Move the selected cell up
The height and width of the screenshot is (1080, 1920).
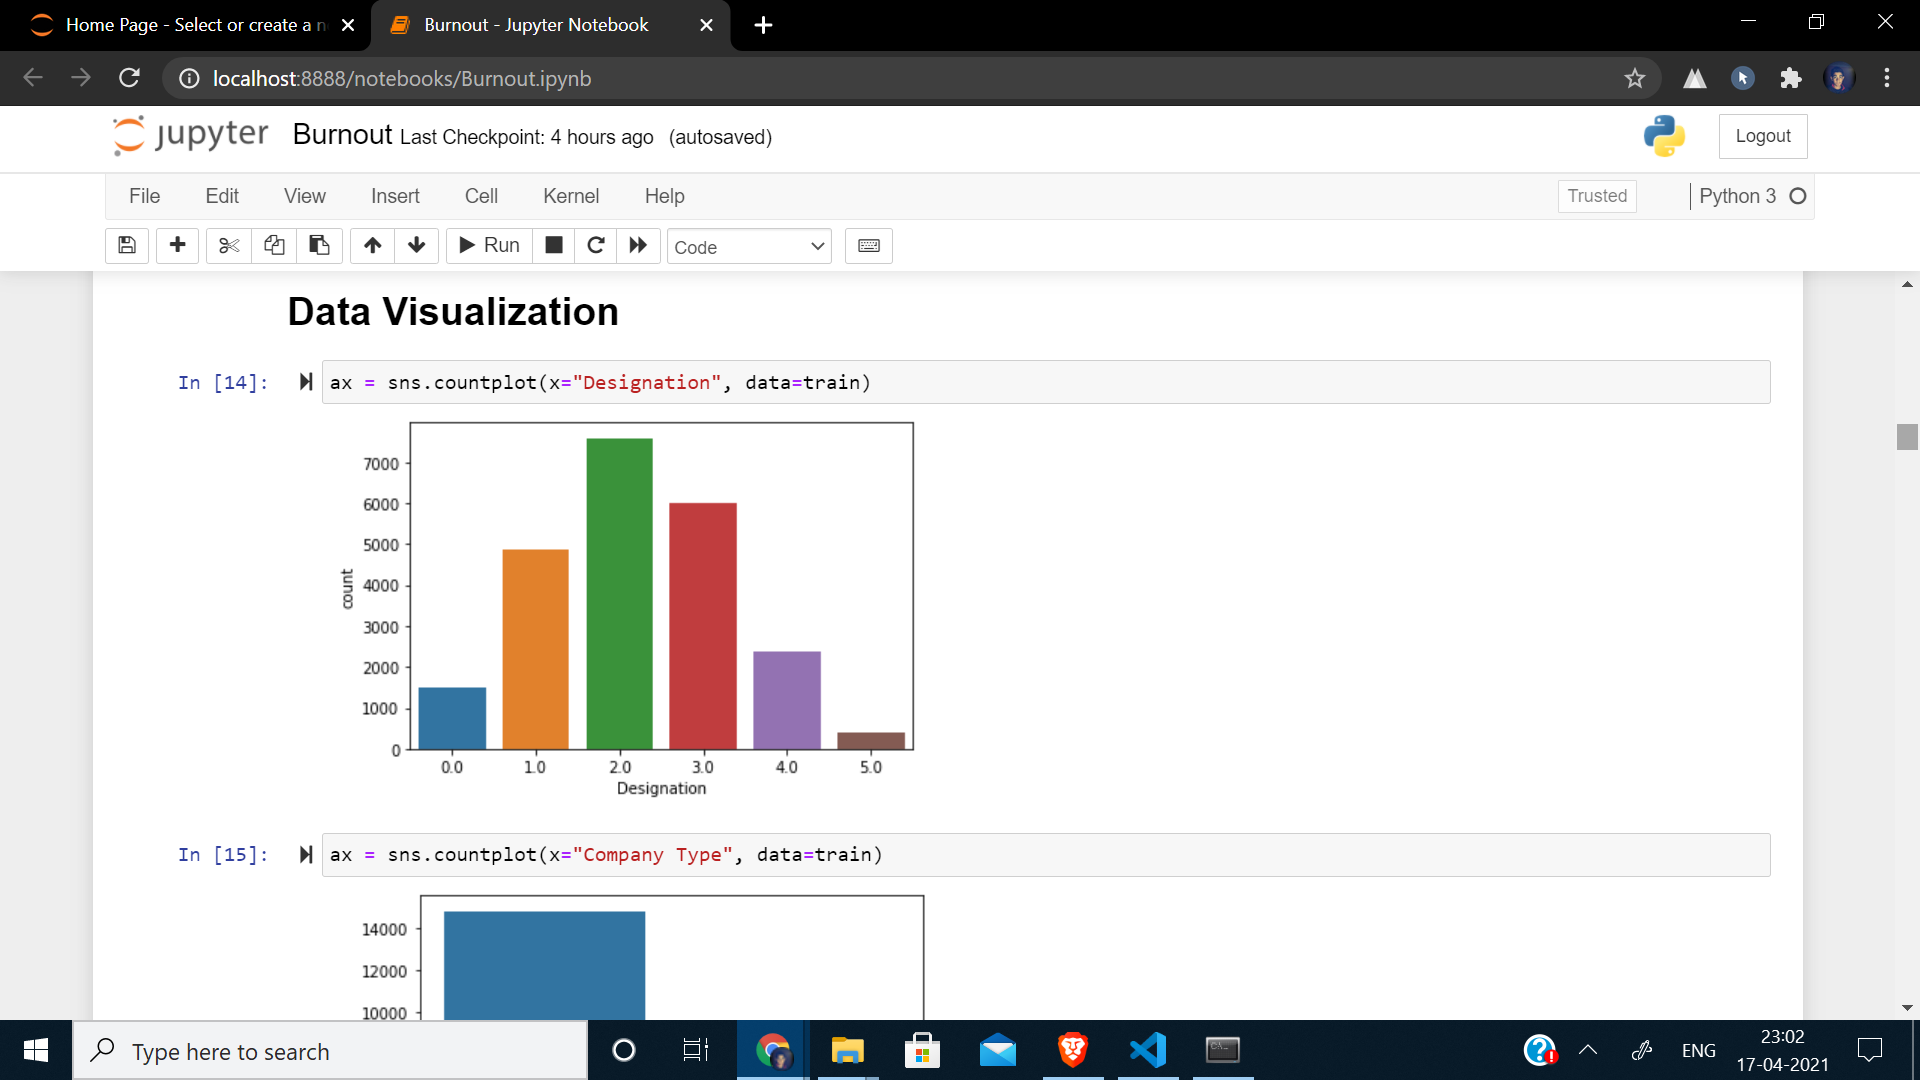[372, 245]
